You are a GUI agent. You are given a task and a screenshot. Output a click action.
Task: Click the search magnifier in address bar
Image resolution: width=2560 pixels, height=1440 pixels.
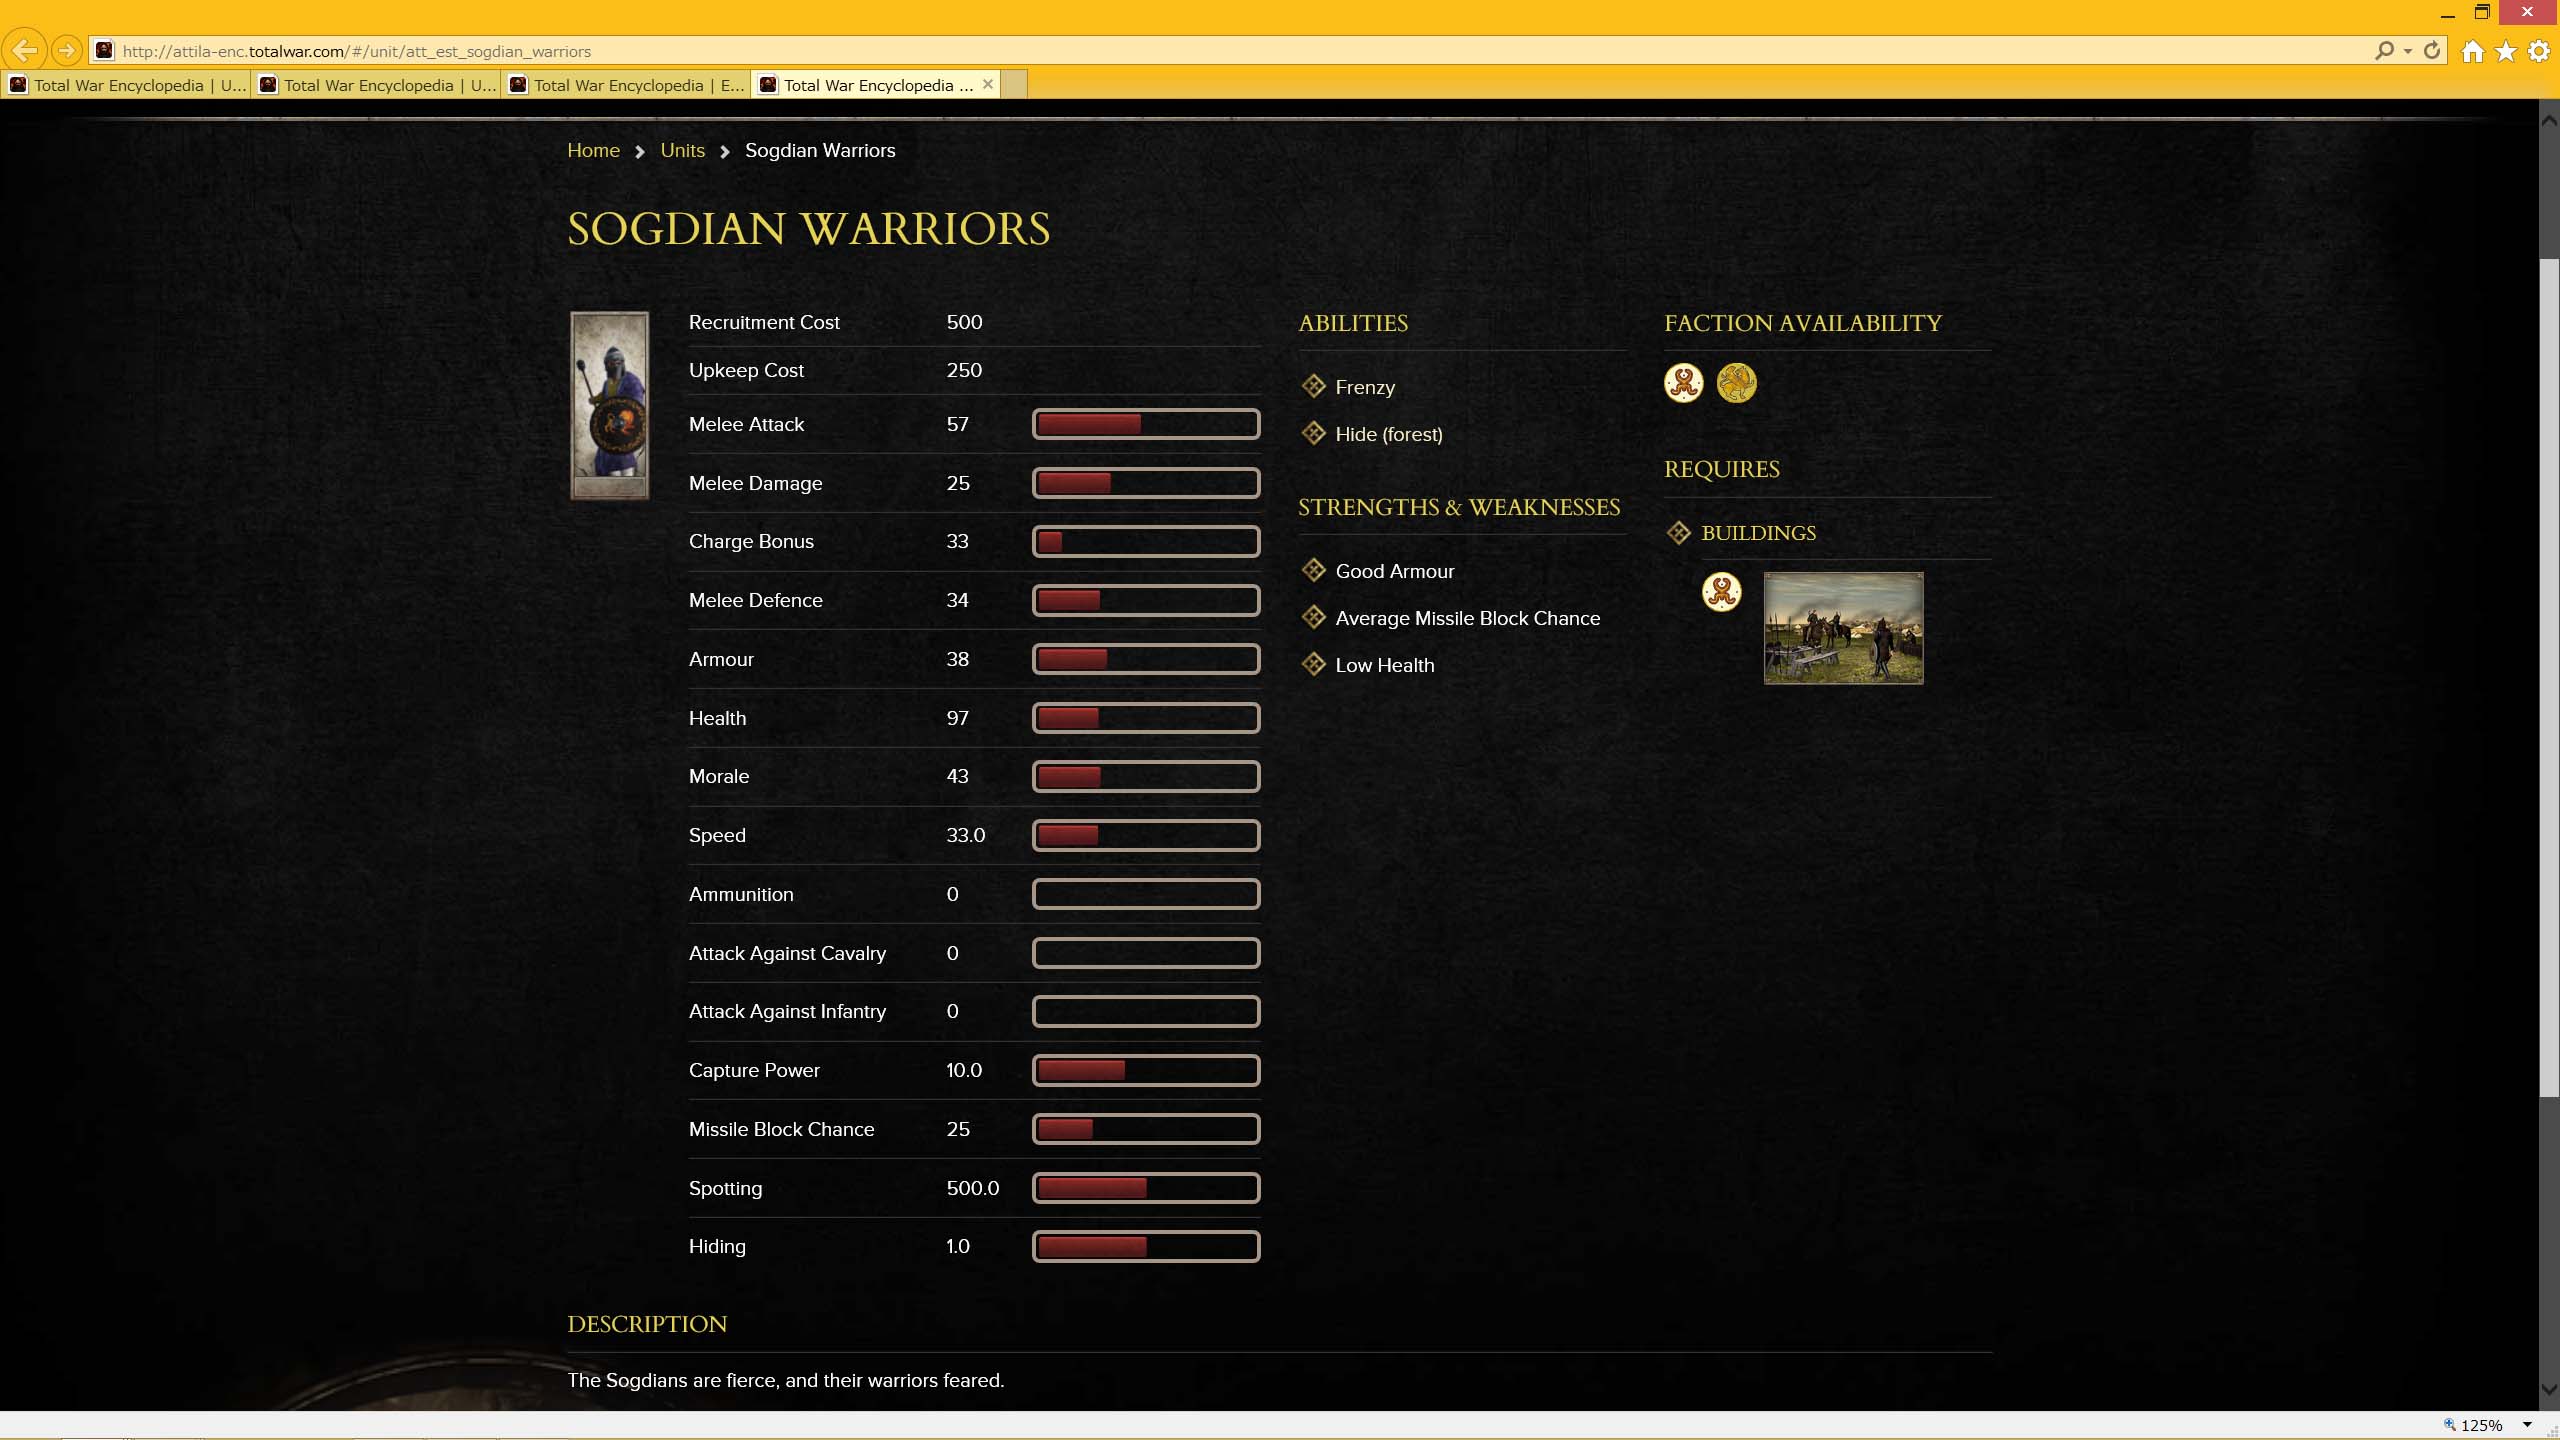pos(2384,50)
